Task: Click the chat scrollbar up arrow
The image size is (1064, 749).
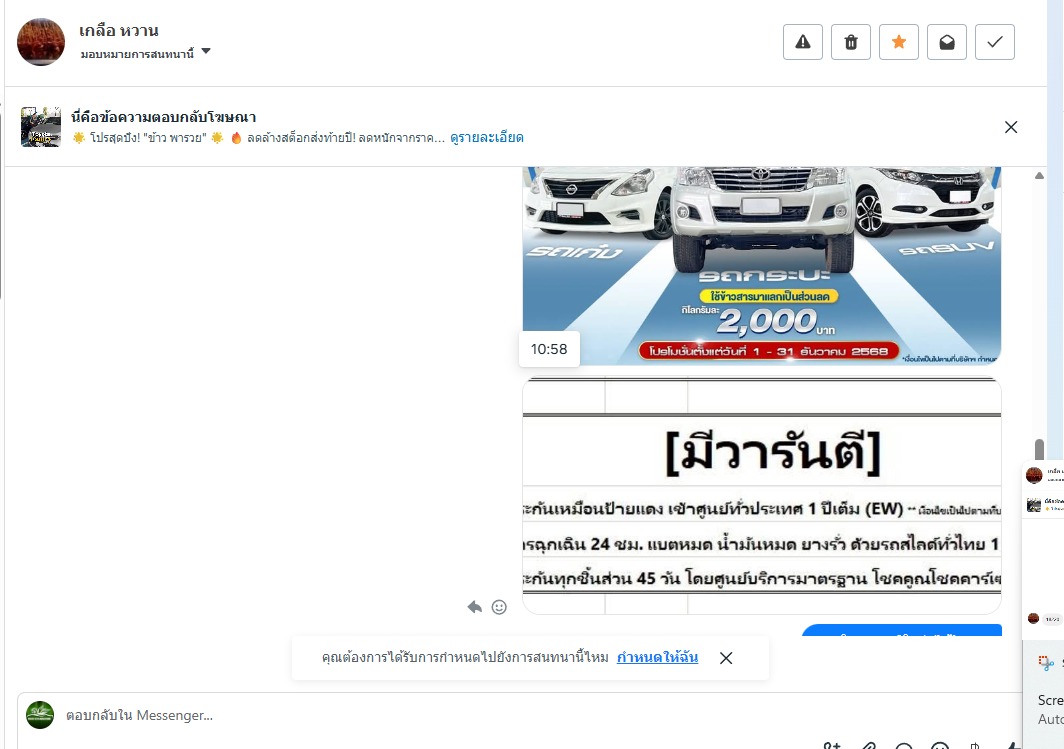Action: (1039, 176)
